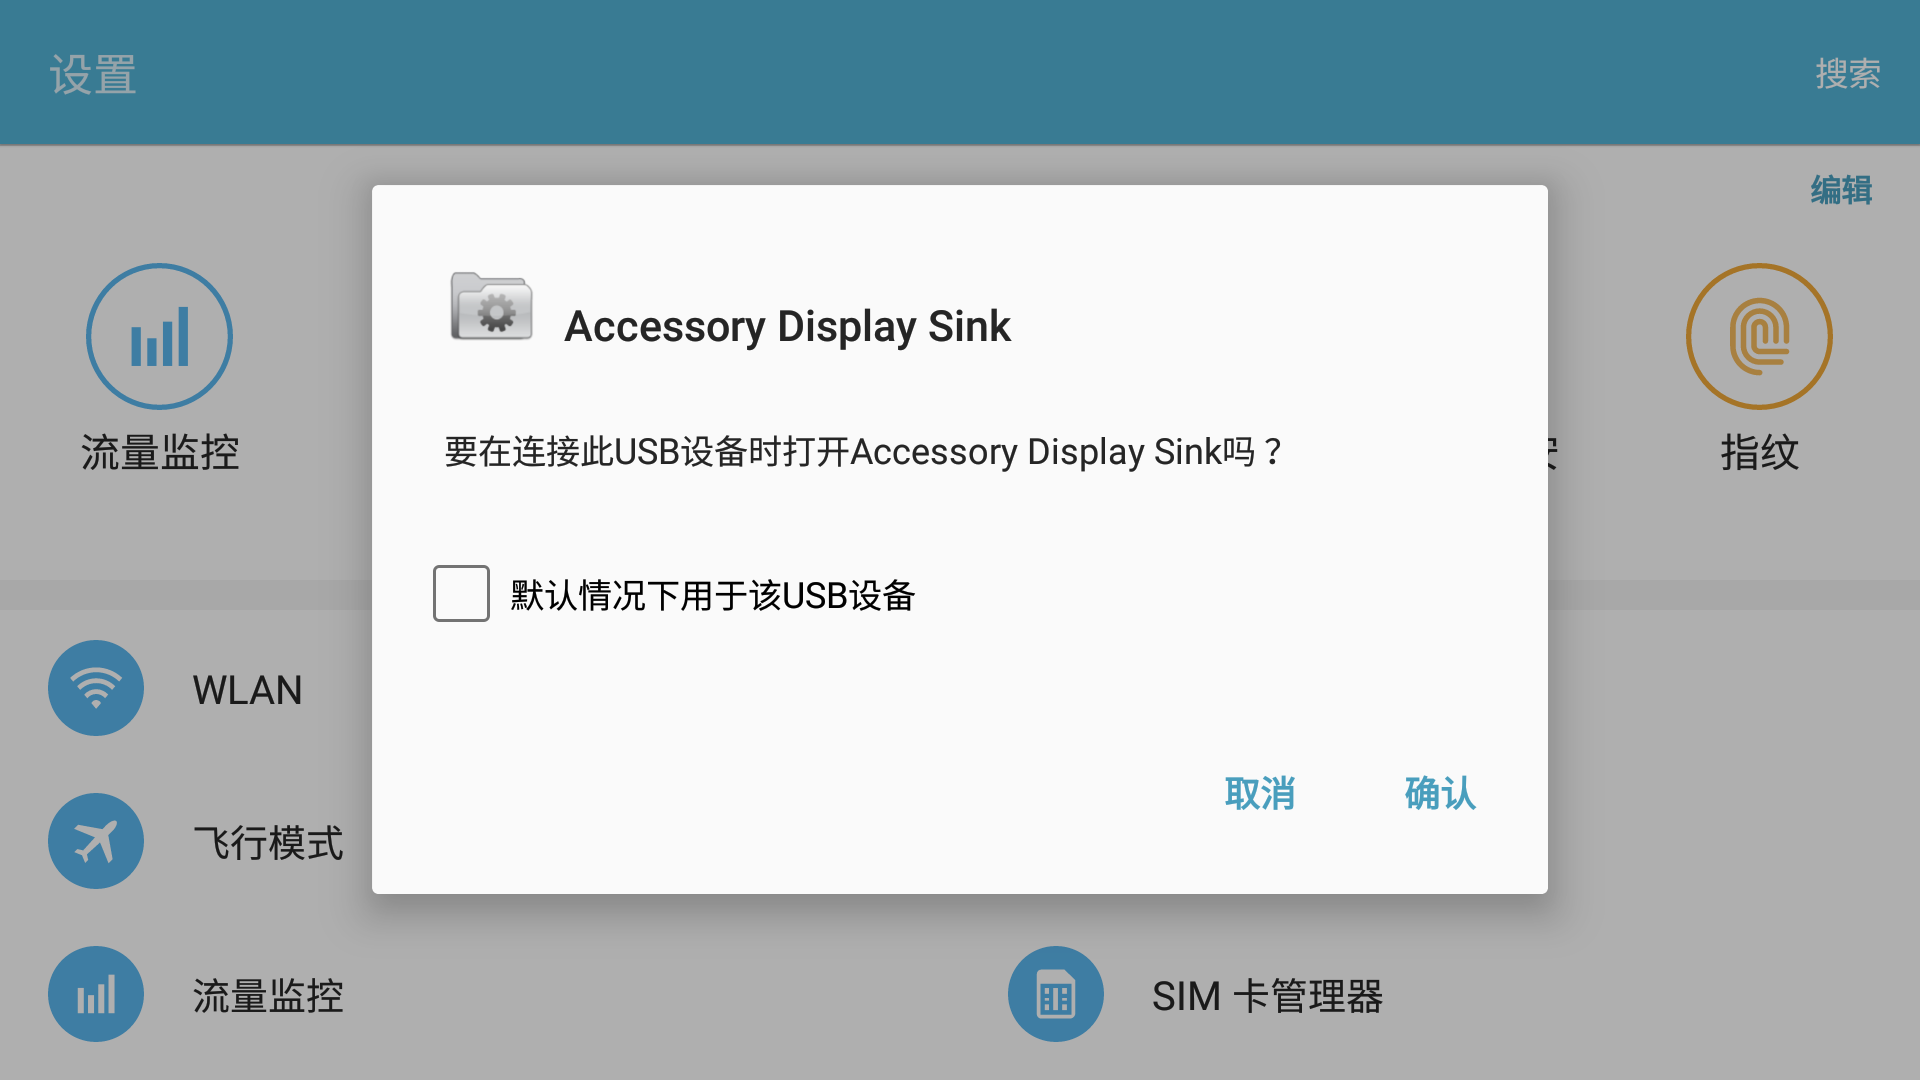Open the 流量监控 list entry label
The image size is (1920, 1080).
(x=268, y=996)
